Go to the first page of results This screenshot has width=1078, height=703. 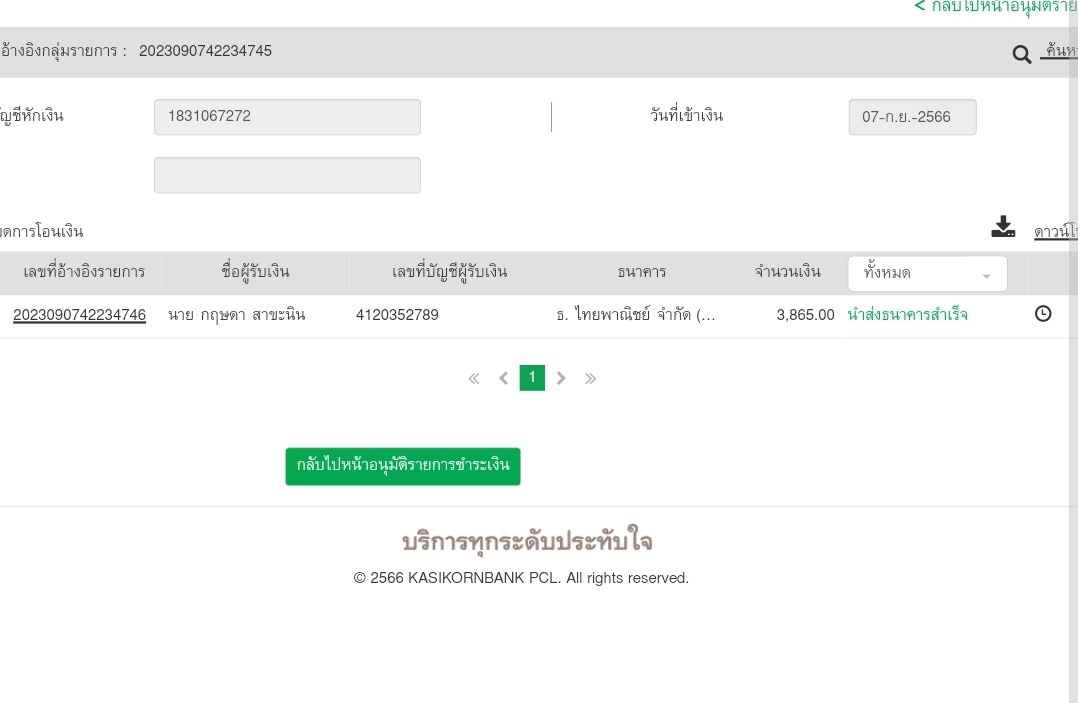pyautogui.click(x=474, y=378)
